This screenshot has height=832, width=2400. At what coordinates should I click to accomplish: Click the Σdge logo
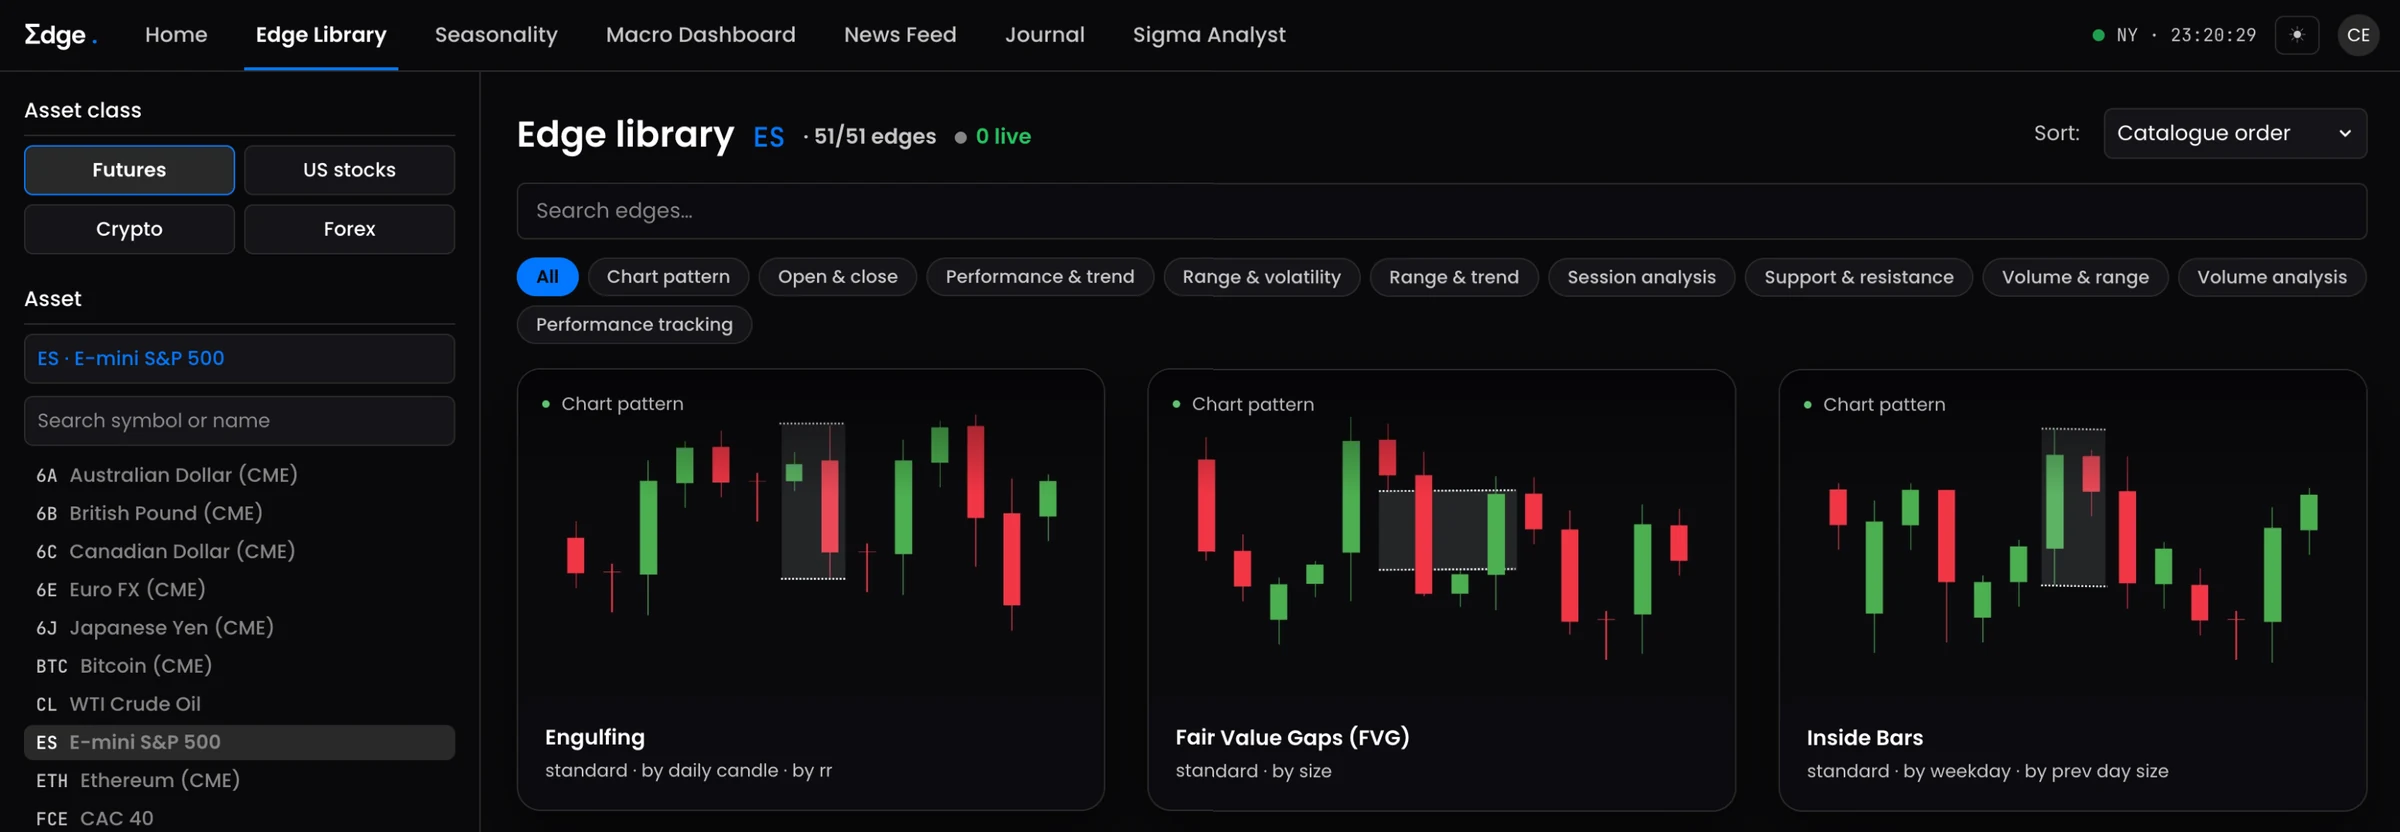tap(60, 35)
